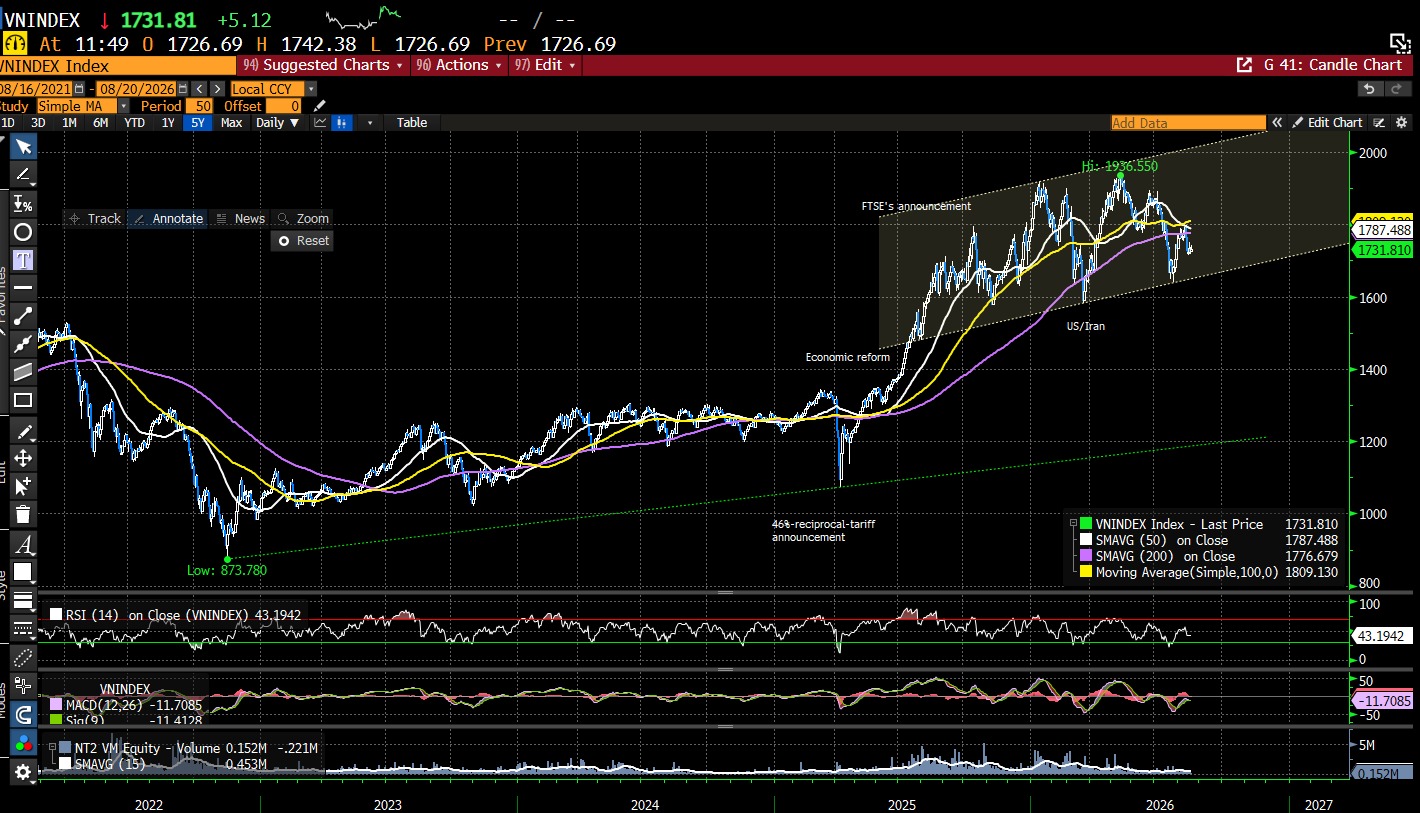Open the dashed line style option

[22, 630]
